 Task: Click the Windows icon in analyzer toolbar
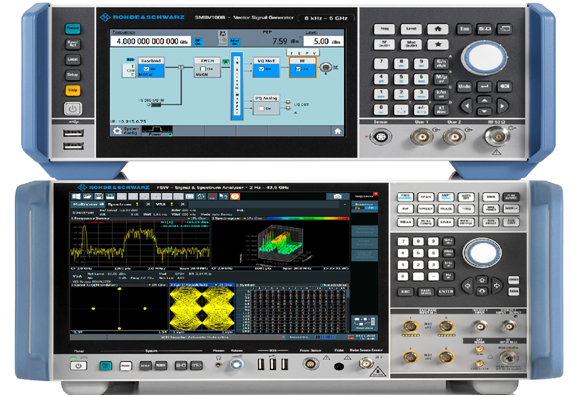pos(76,196)
